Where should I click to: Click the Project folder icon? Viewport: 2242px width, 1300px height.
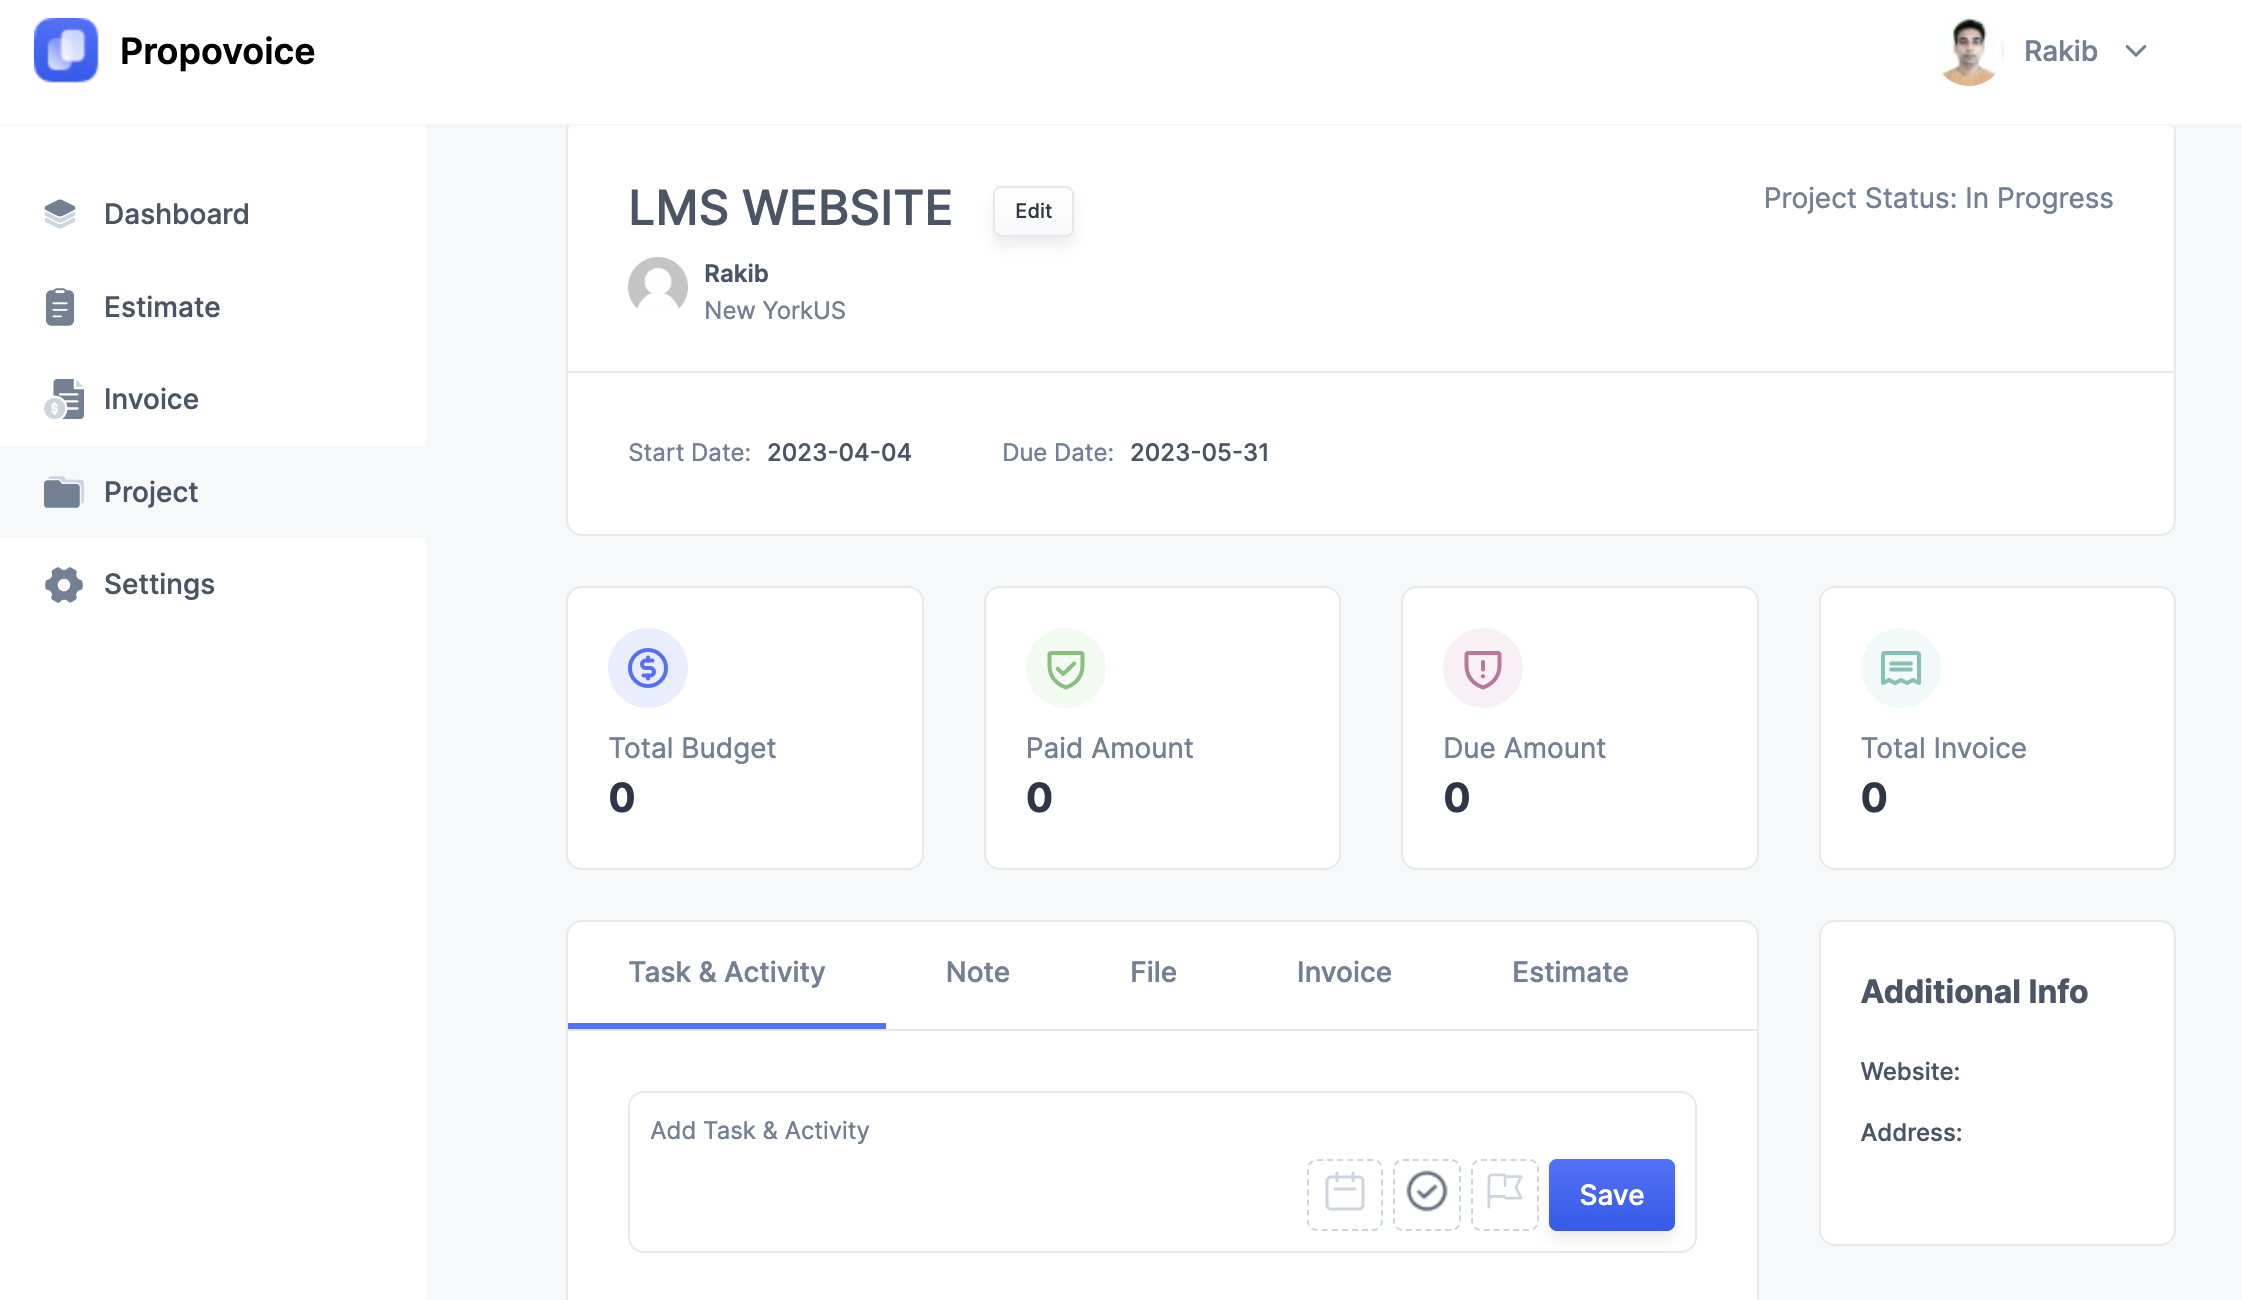[x=63, y=492]
